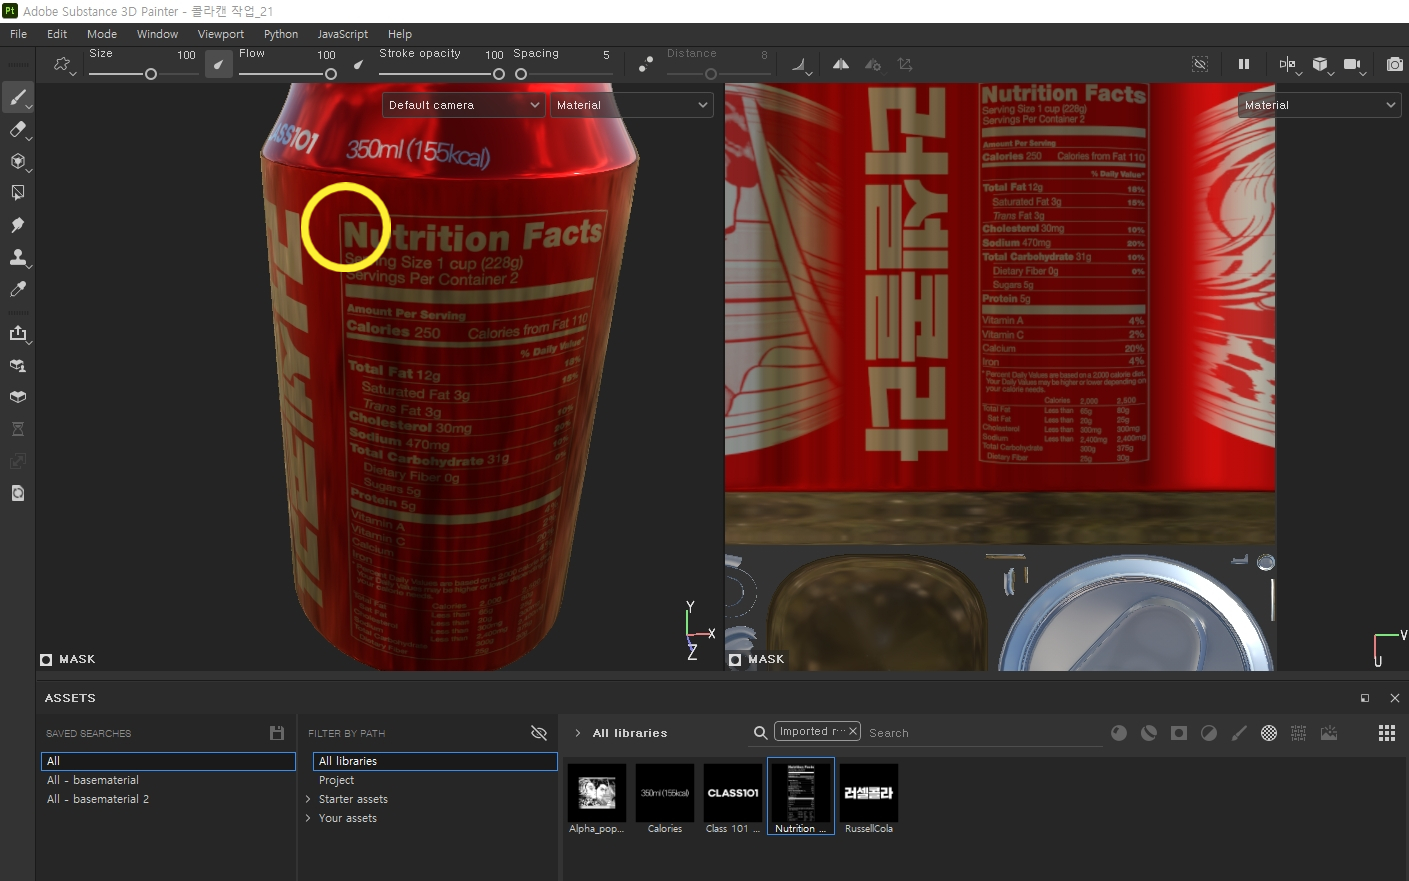
Task: Filter assets by materials sphere icon
Action: click(x=1119, y=733)
